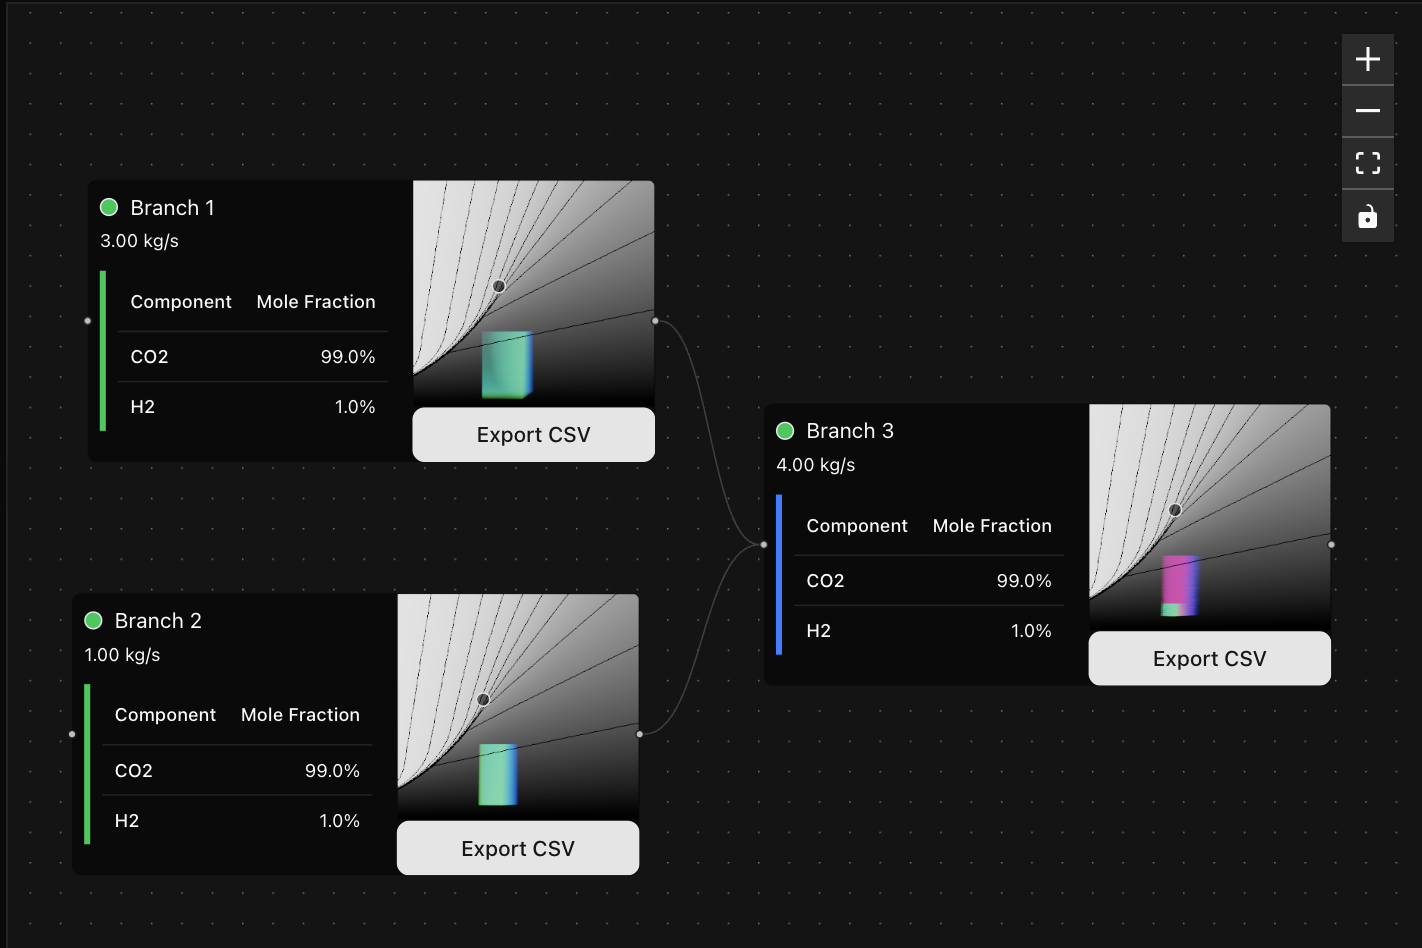Screen dimensions: 1422x948
Task: Export CSV for Branch 1
Action: (x=533, y=435)
